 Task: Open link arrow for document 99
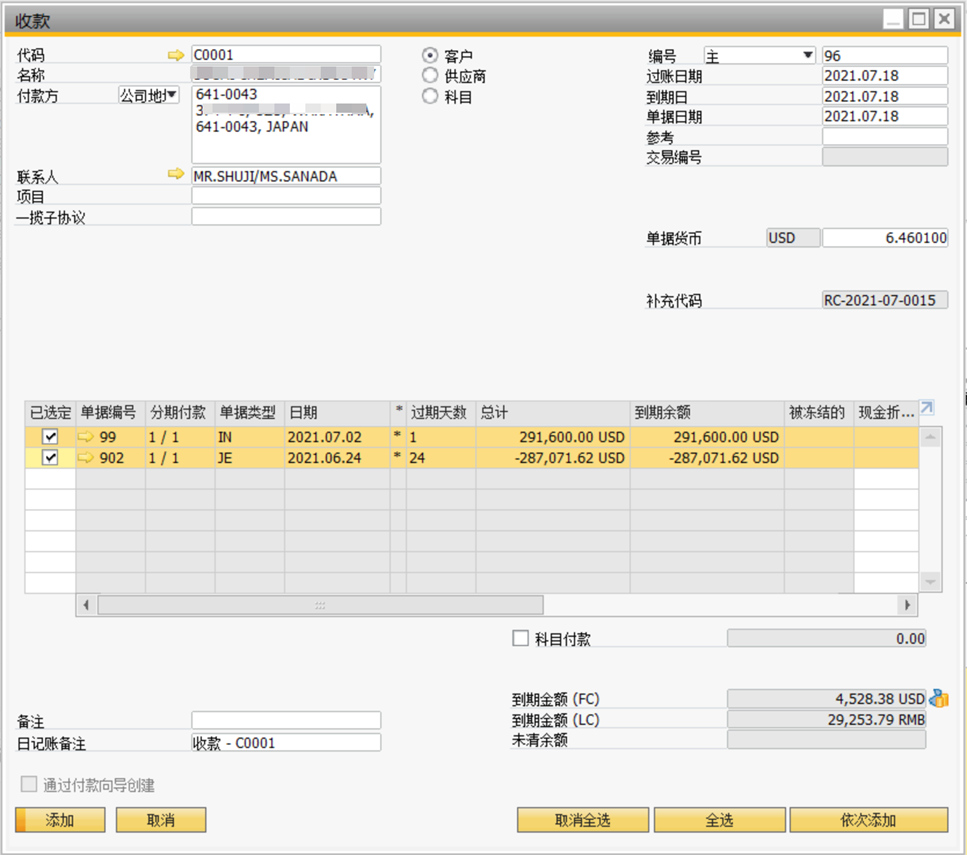[86, 437]
